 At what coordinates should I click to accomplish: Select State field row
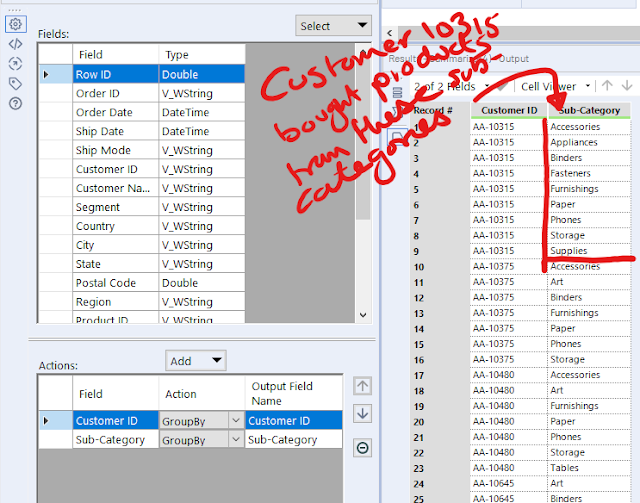point(142,264)
